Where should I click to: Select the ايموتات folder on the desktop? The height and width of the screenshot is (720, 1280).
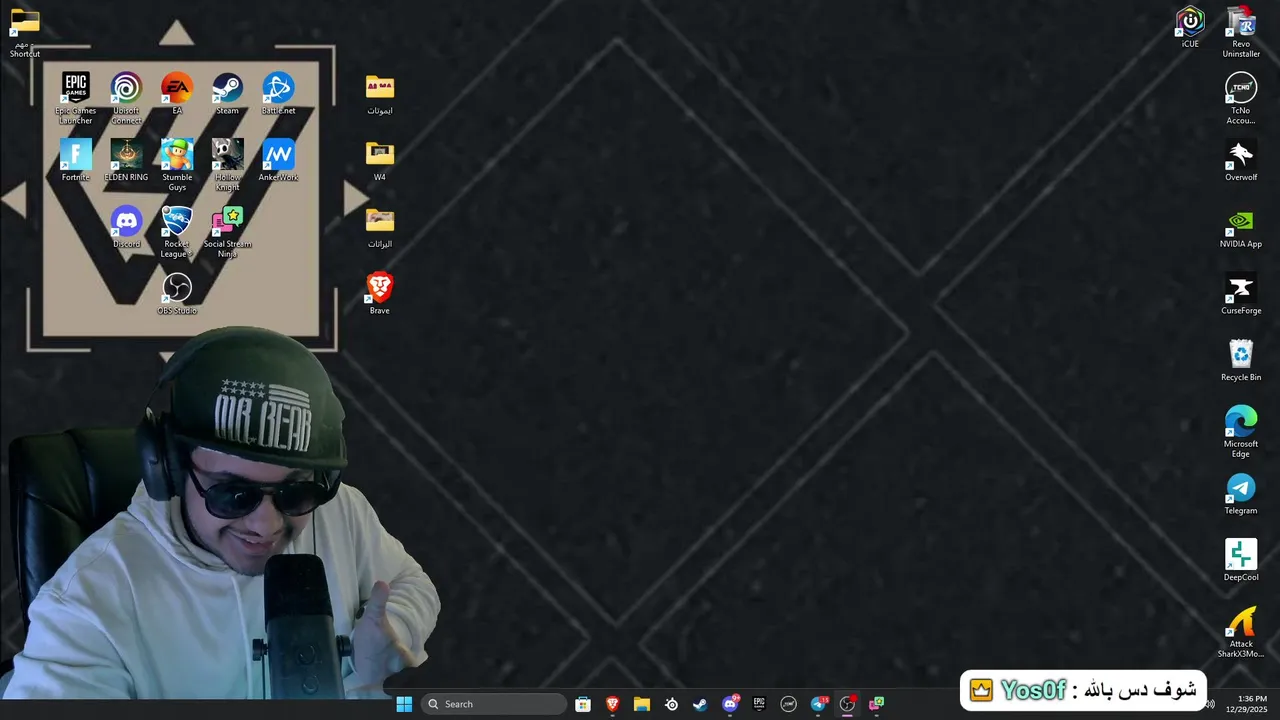pos(380,93)
